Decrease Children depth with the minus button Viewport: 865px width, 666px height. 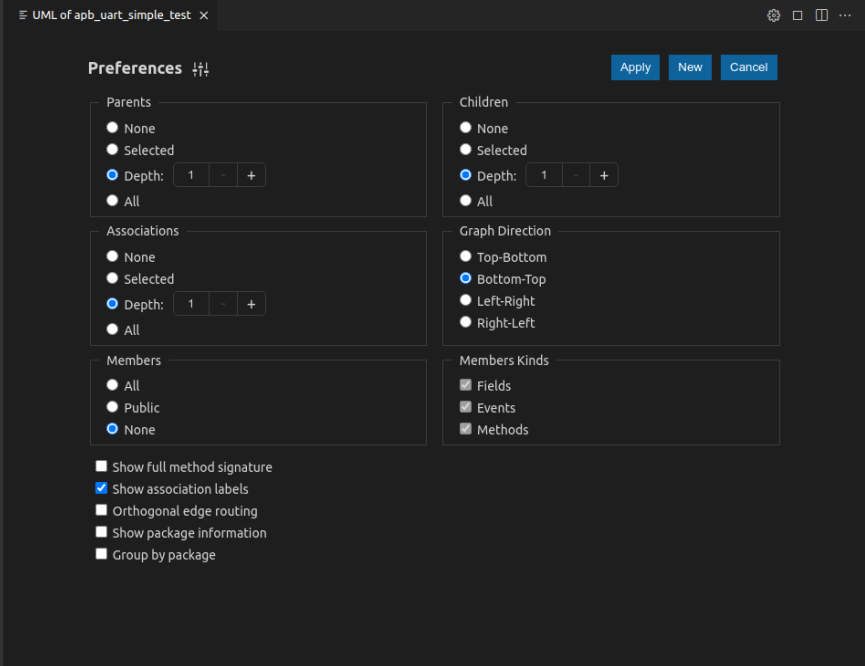576,174
